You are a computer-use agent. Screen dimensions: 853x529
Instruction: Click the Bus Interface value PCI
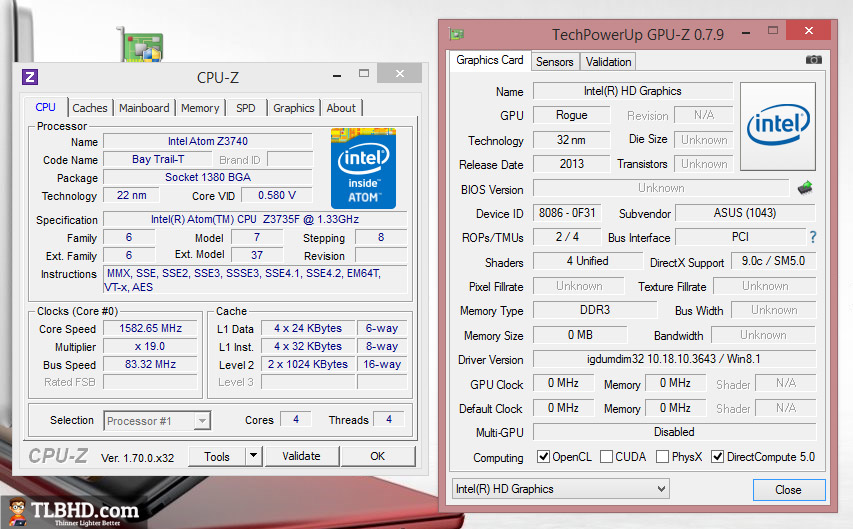740,237
